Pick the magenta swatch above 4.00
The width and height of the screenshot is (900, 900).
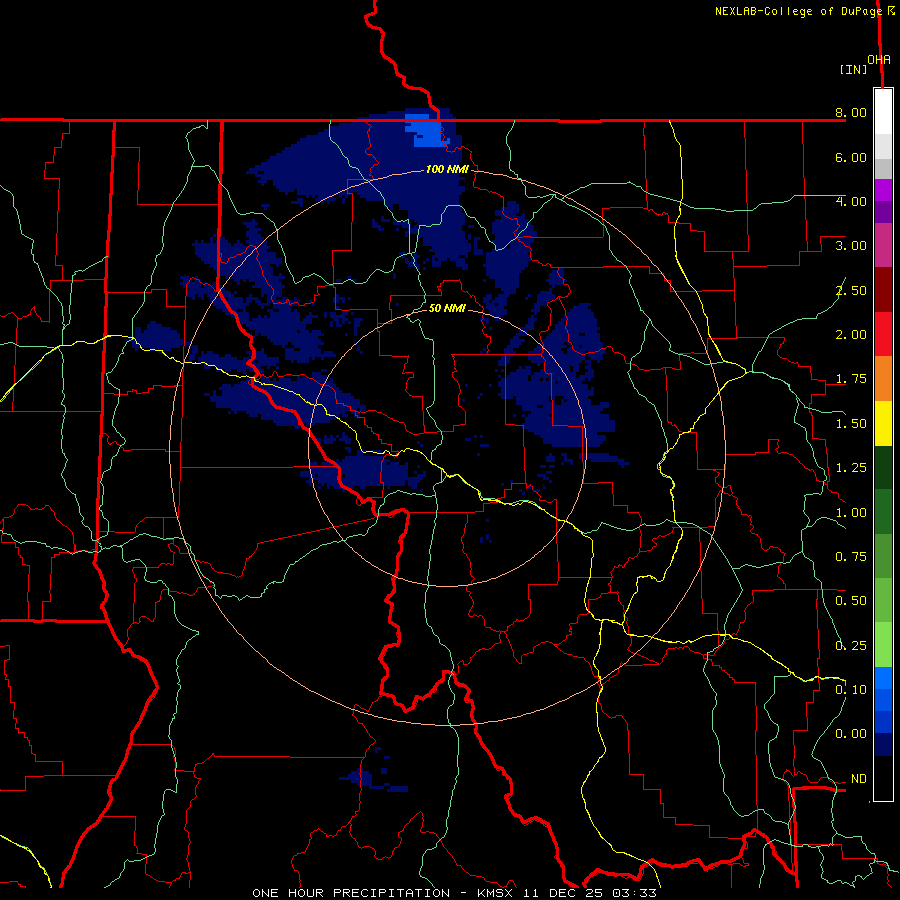pyautogui.click(x=883, y=190)
